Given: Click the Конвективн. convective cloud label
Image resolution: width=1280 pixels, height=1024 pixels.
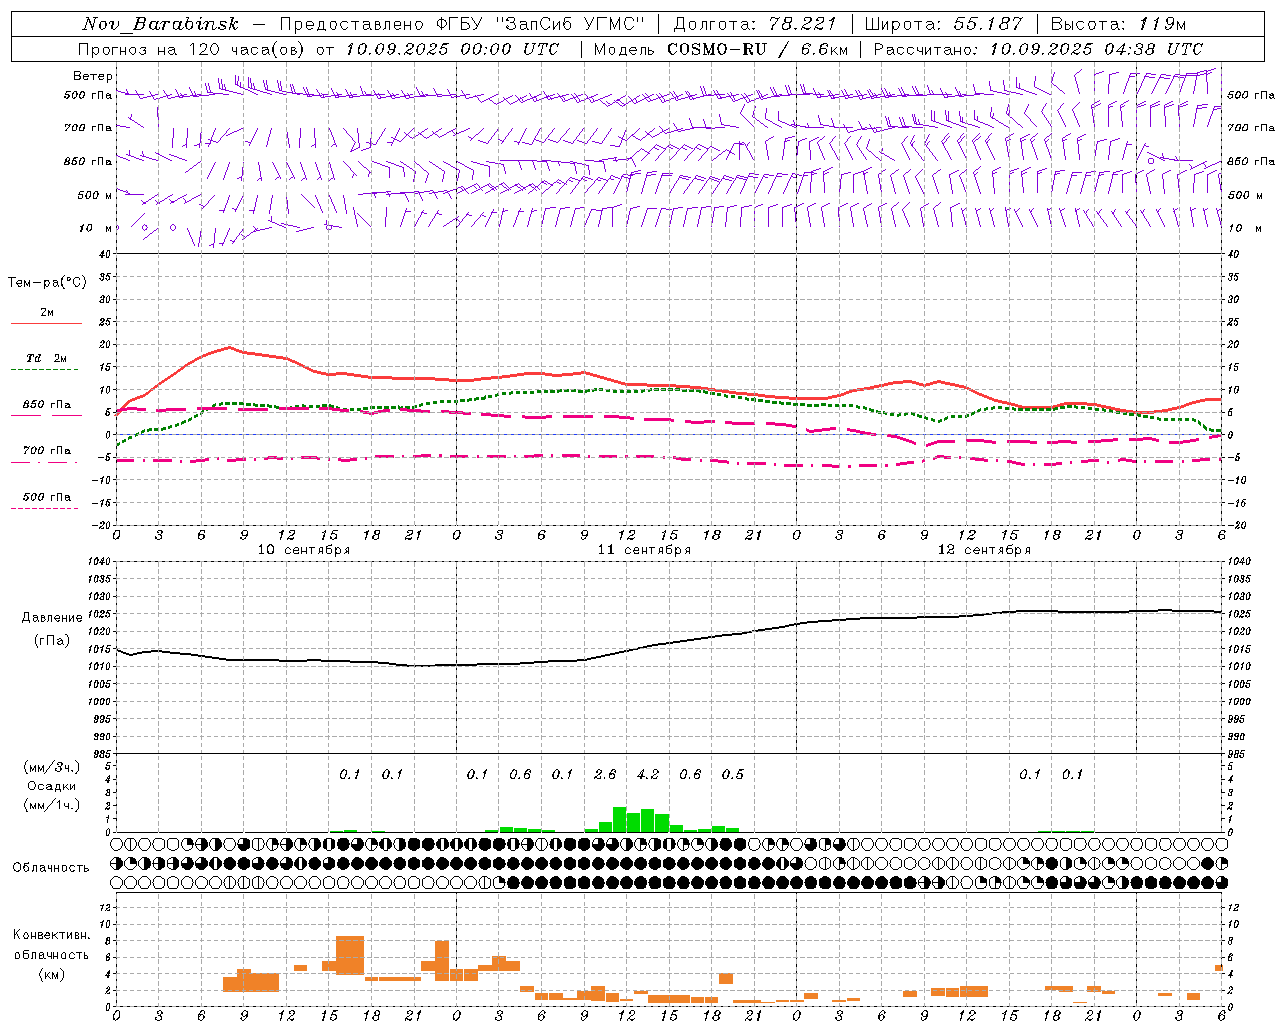Looking at the screenshot, I should [52, 935].
